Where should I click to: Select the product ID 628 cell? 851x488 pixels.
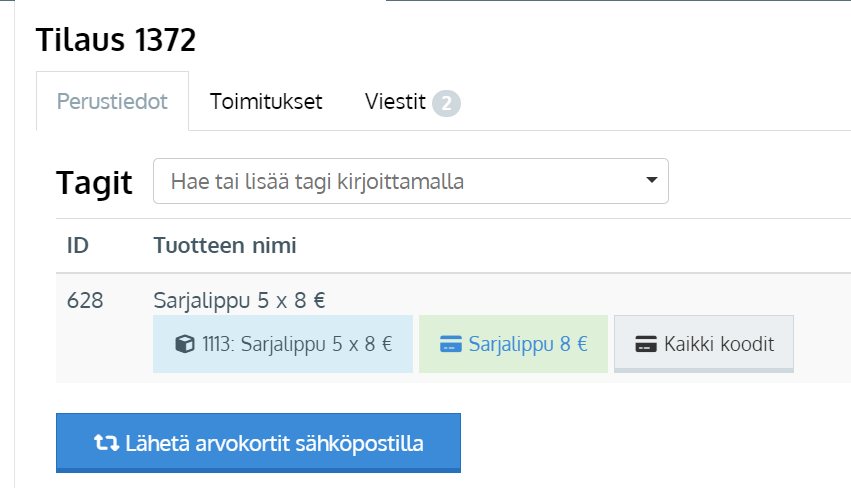click(x=85, y=300)
